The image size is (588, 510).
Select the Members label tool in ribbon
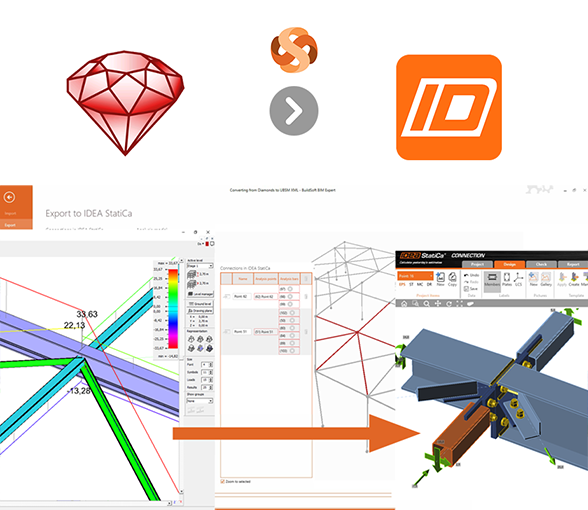coord(492,279)
